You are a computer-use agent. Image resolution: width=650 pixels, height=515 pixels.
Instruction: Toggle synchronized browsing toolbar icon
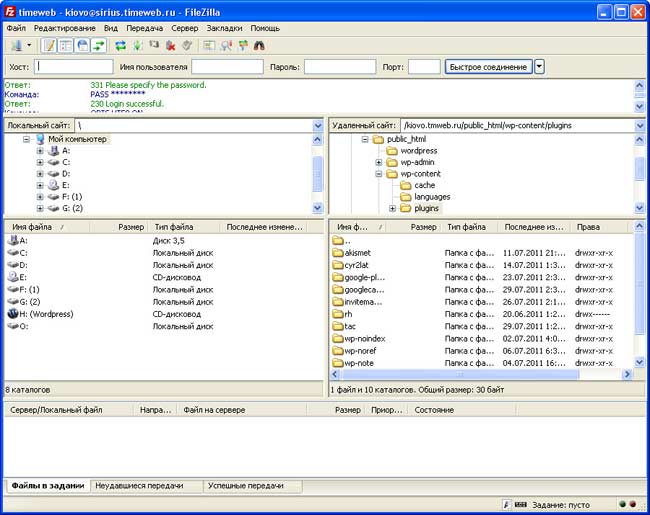pos(243,45)
